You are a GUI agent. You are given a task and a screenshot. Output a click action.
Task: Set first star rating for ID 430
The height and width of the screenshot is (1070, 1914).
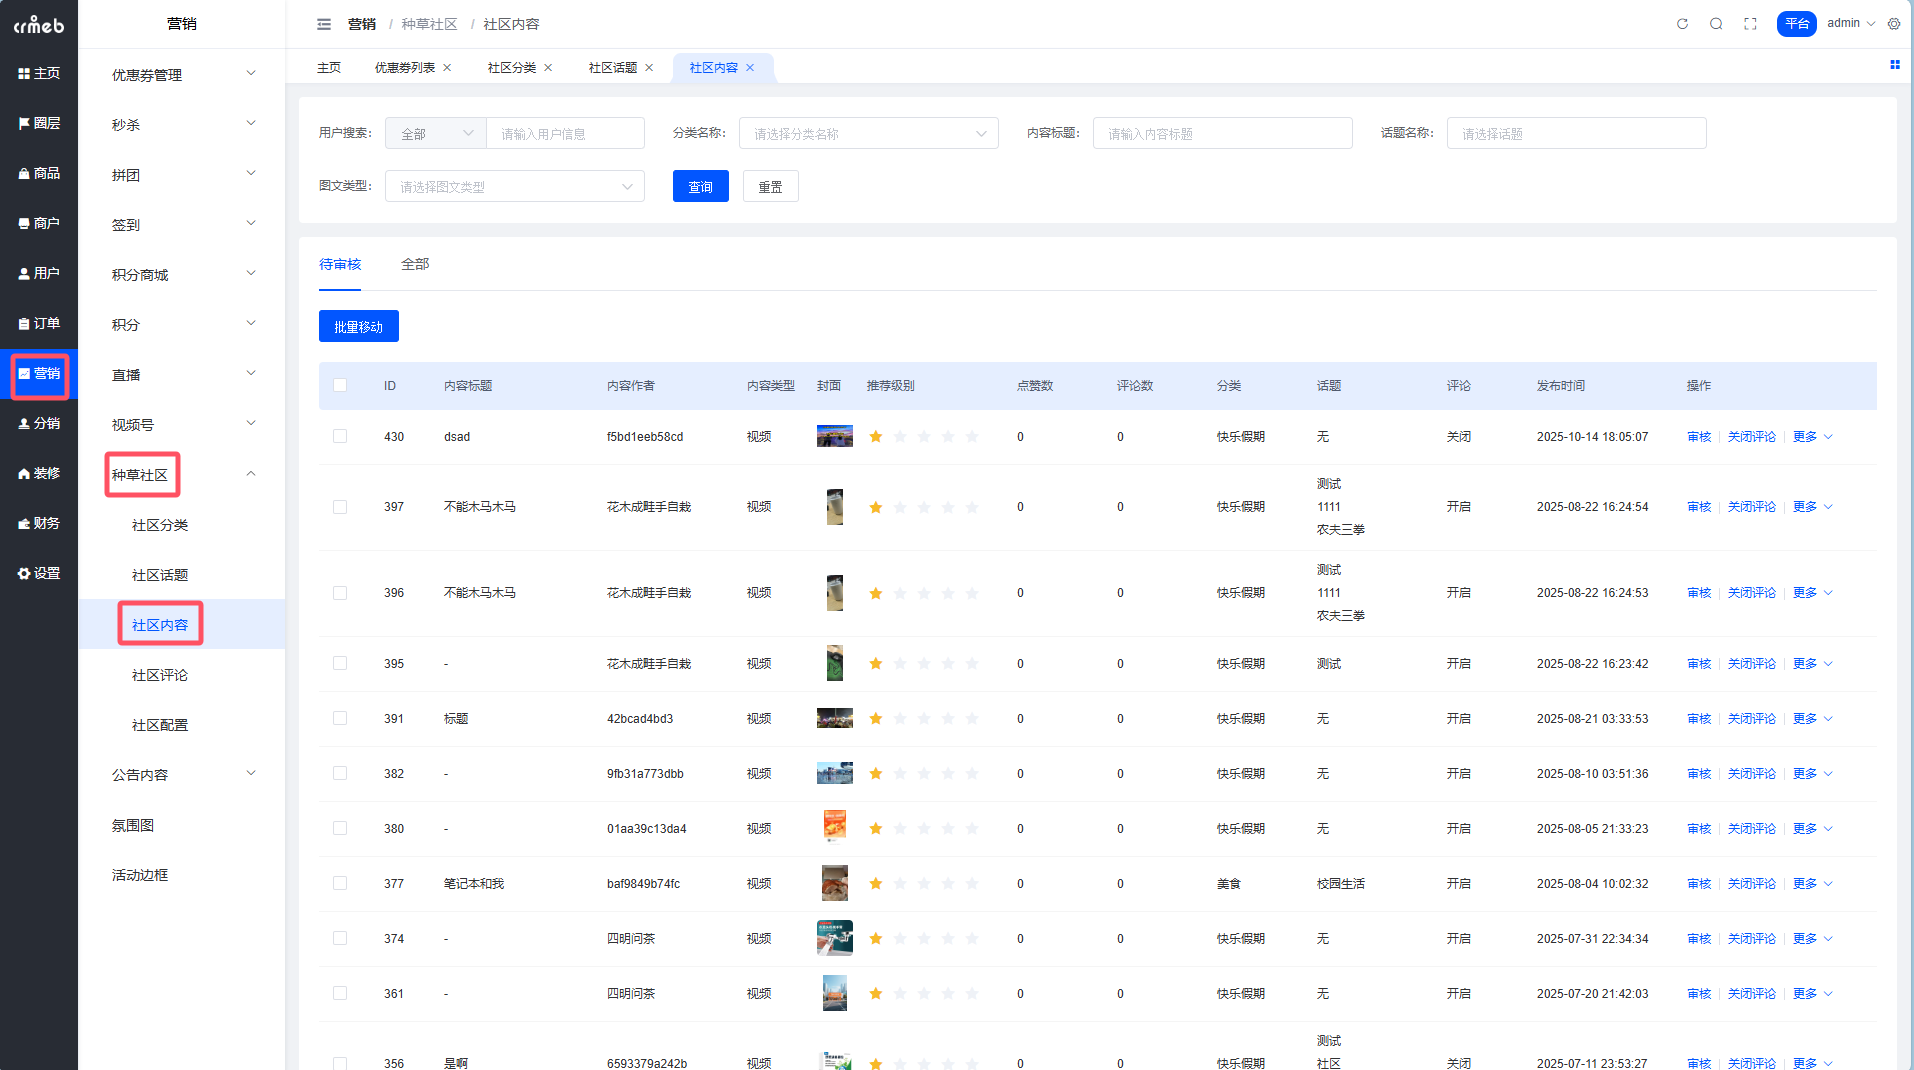point(876,437)
